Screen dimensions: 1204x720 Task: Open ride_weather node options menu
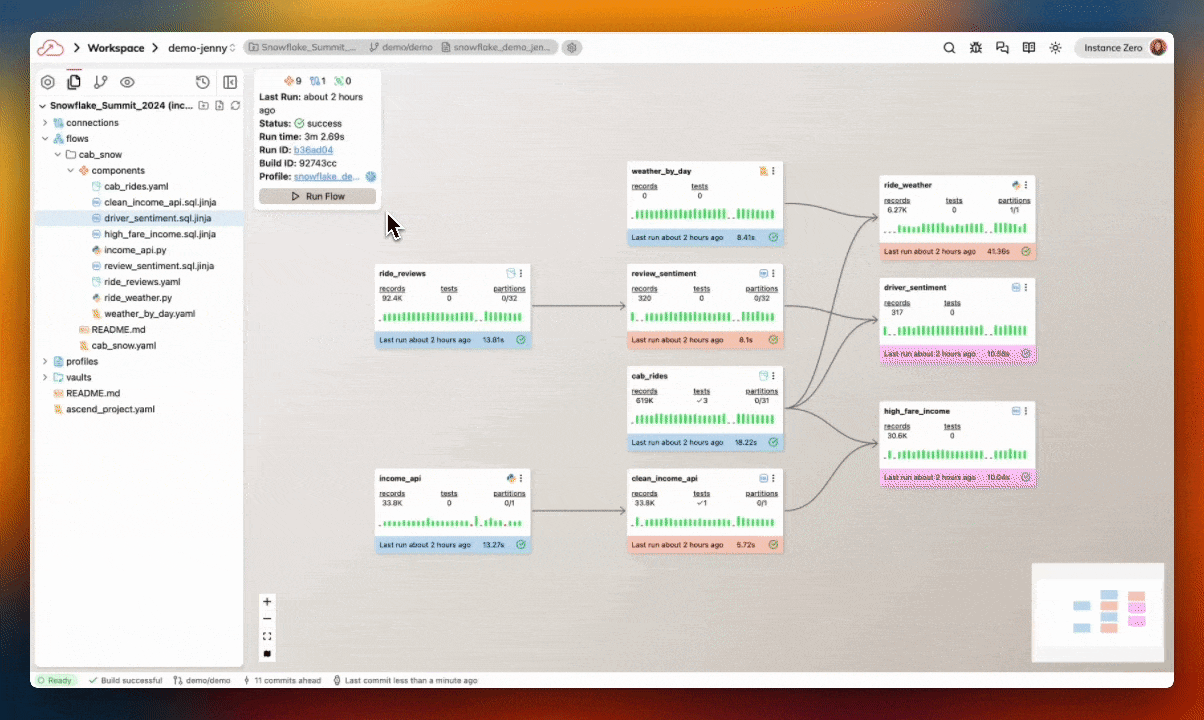pyautogui.click(x=1026, y=185)
